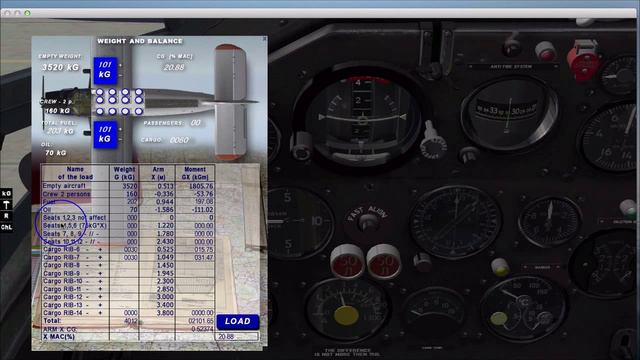Add cargo with Cargo RIB-7 plus sign

[100, 258]
